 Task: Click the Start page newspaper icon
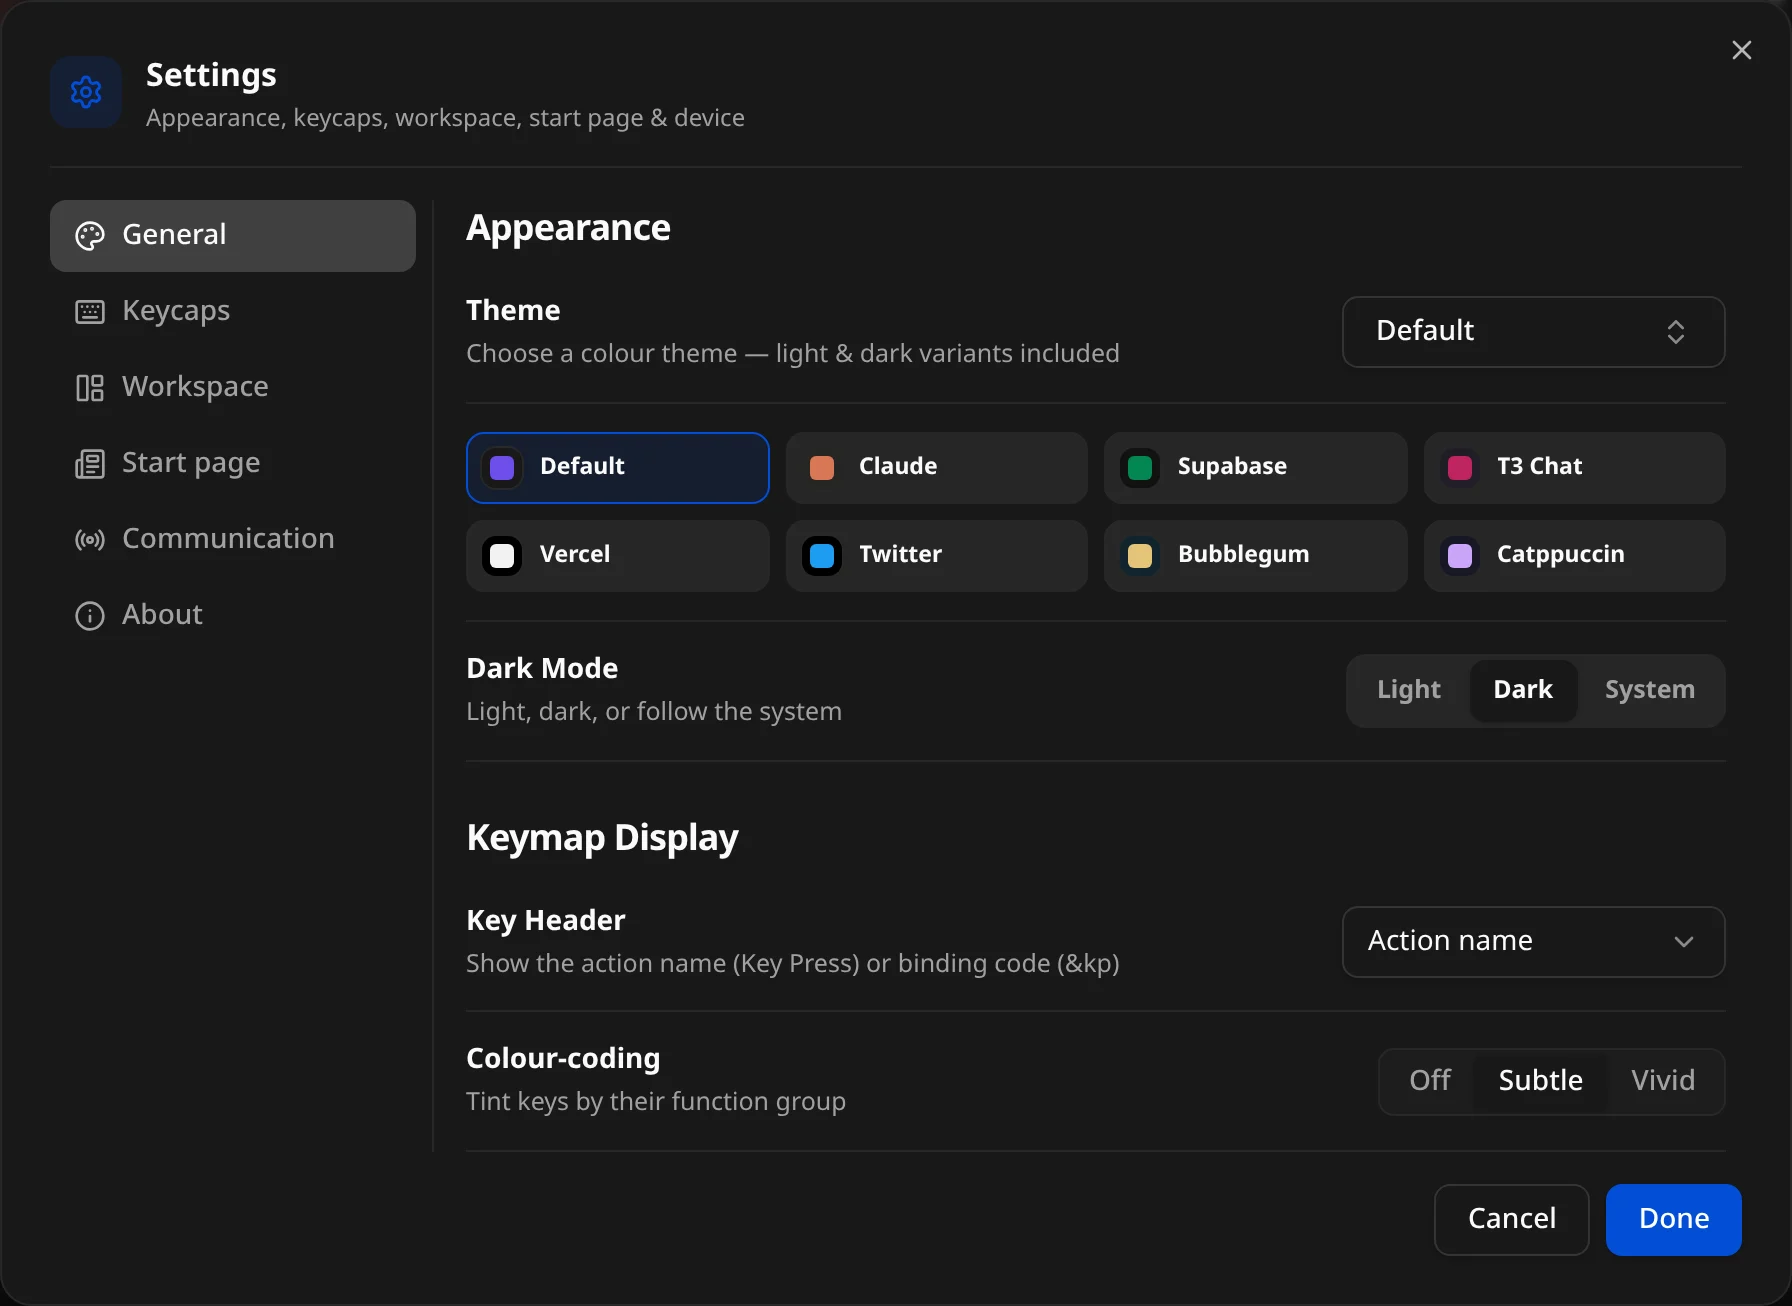pyautogui.click(x=90, y=464)
